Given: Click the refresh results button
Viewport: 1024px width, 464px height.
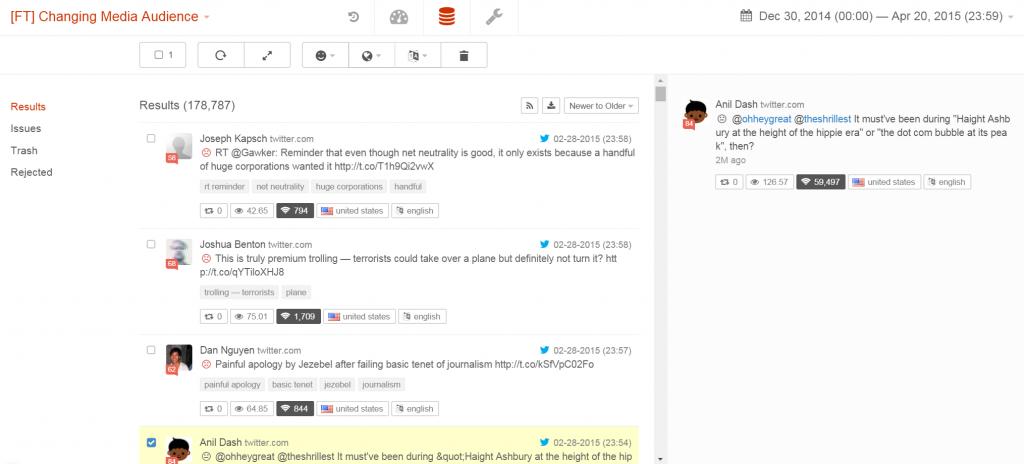Looking at the screenshot, I should 220,55.
